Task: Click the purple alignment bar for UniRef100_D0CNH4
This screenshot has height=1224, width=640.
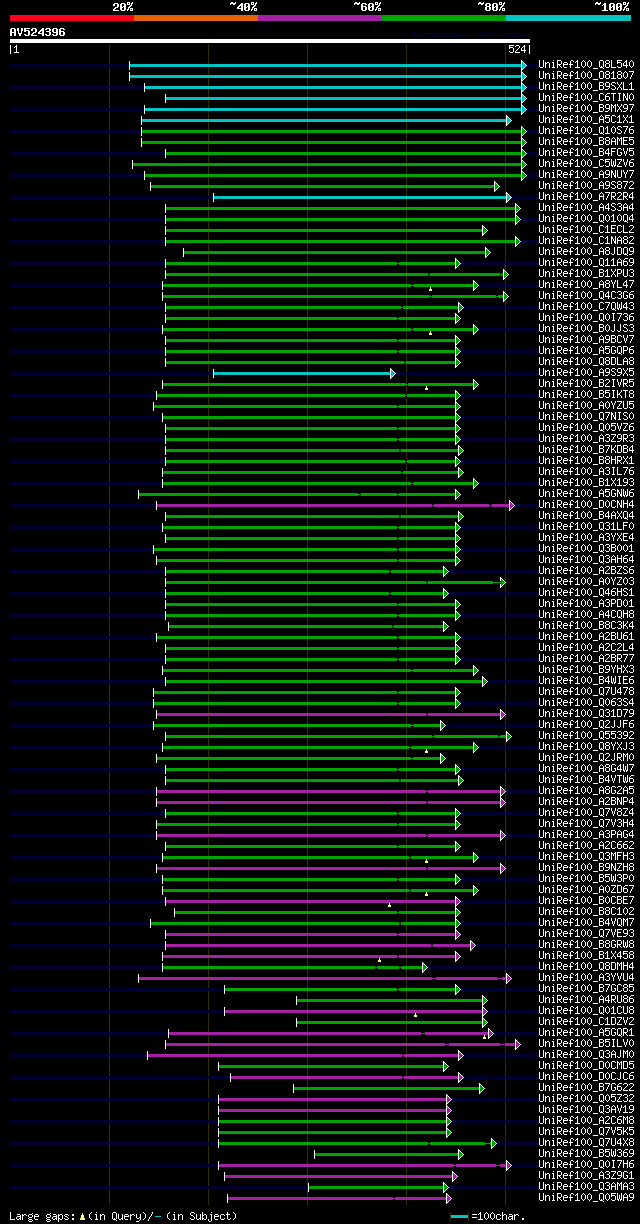Action: 335,505
